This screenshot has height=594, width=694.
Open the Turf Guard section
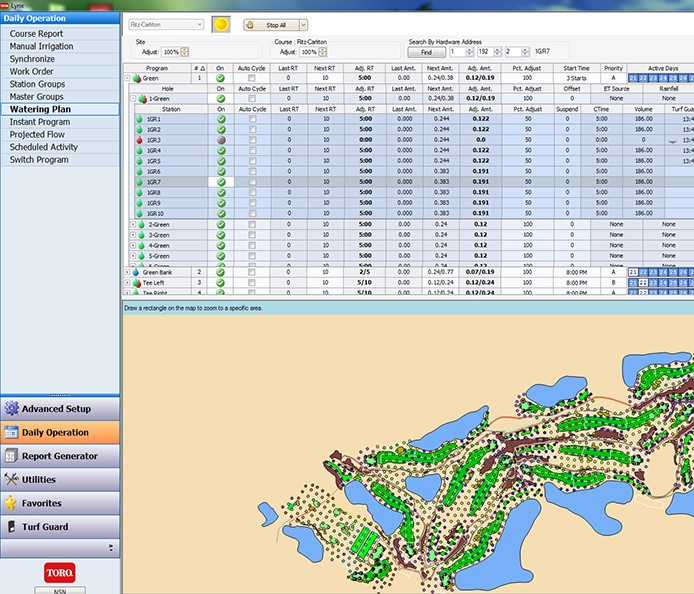coord(60,527)
